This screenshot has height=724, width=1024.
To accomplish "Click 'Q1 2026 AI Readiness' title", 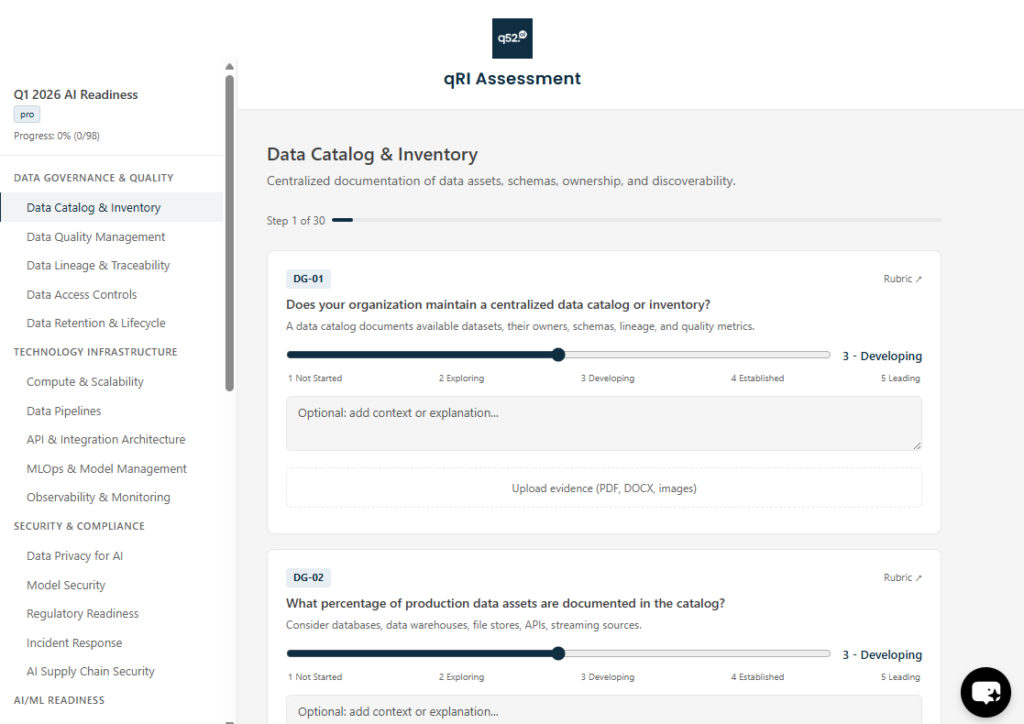I will tap(76, 95).
